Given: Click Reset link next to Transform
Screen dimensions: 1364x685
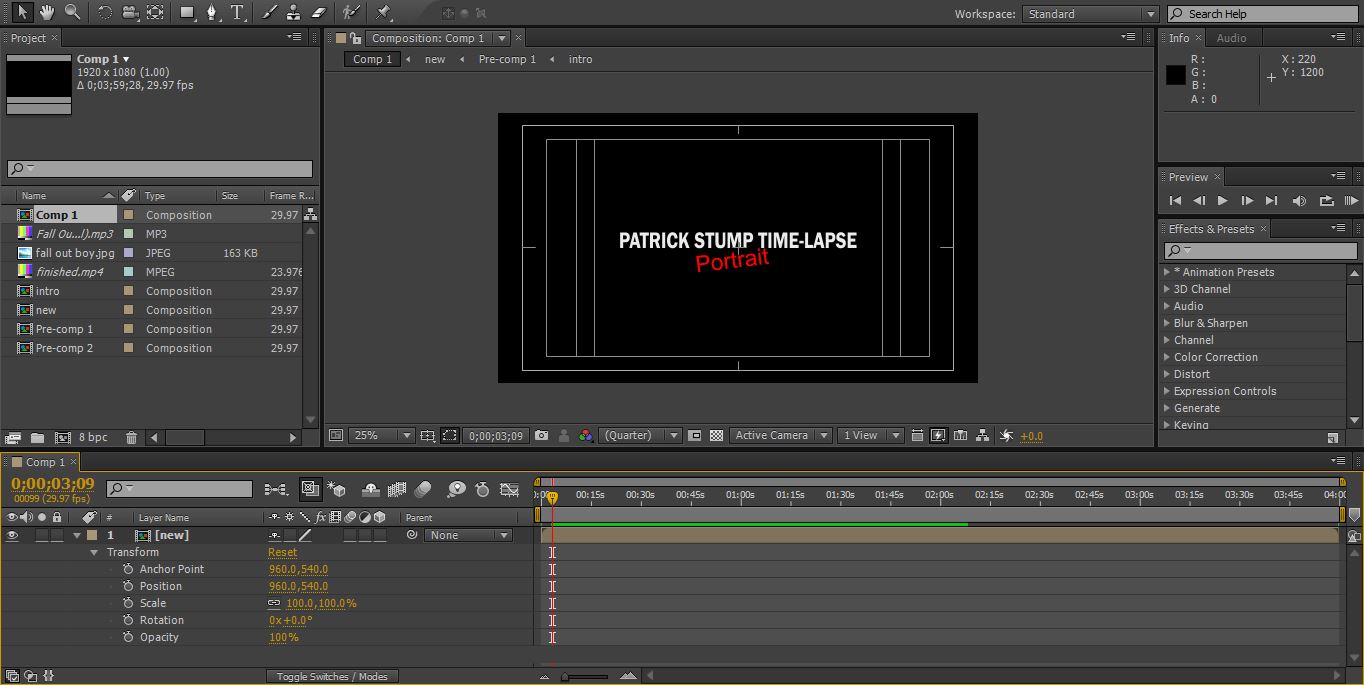Looking at the screenshot, I should 282,552.
